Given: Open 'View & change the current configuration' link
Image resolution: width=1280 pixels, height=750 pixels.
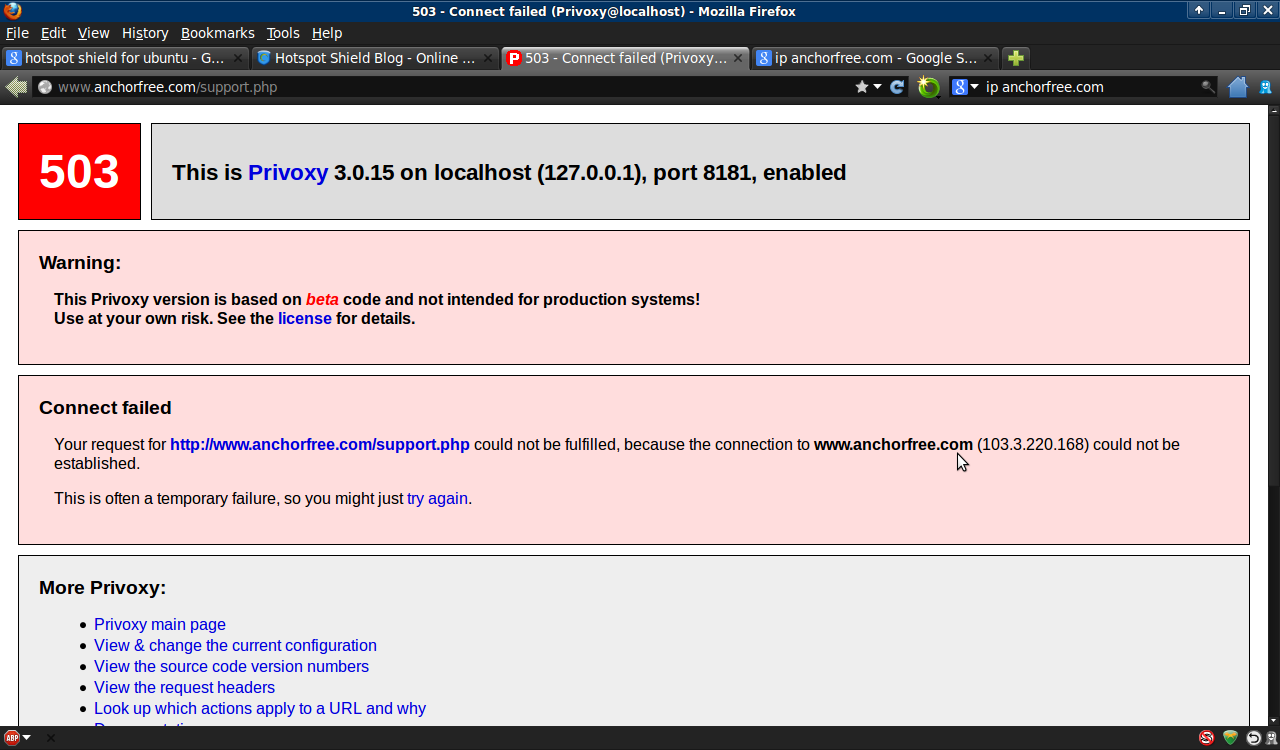Looking at the screenshot, I should pos(235,645).
